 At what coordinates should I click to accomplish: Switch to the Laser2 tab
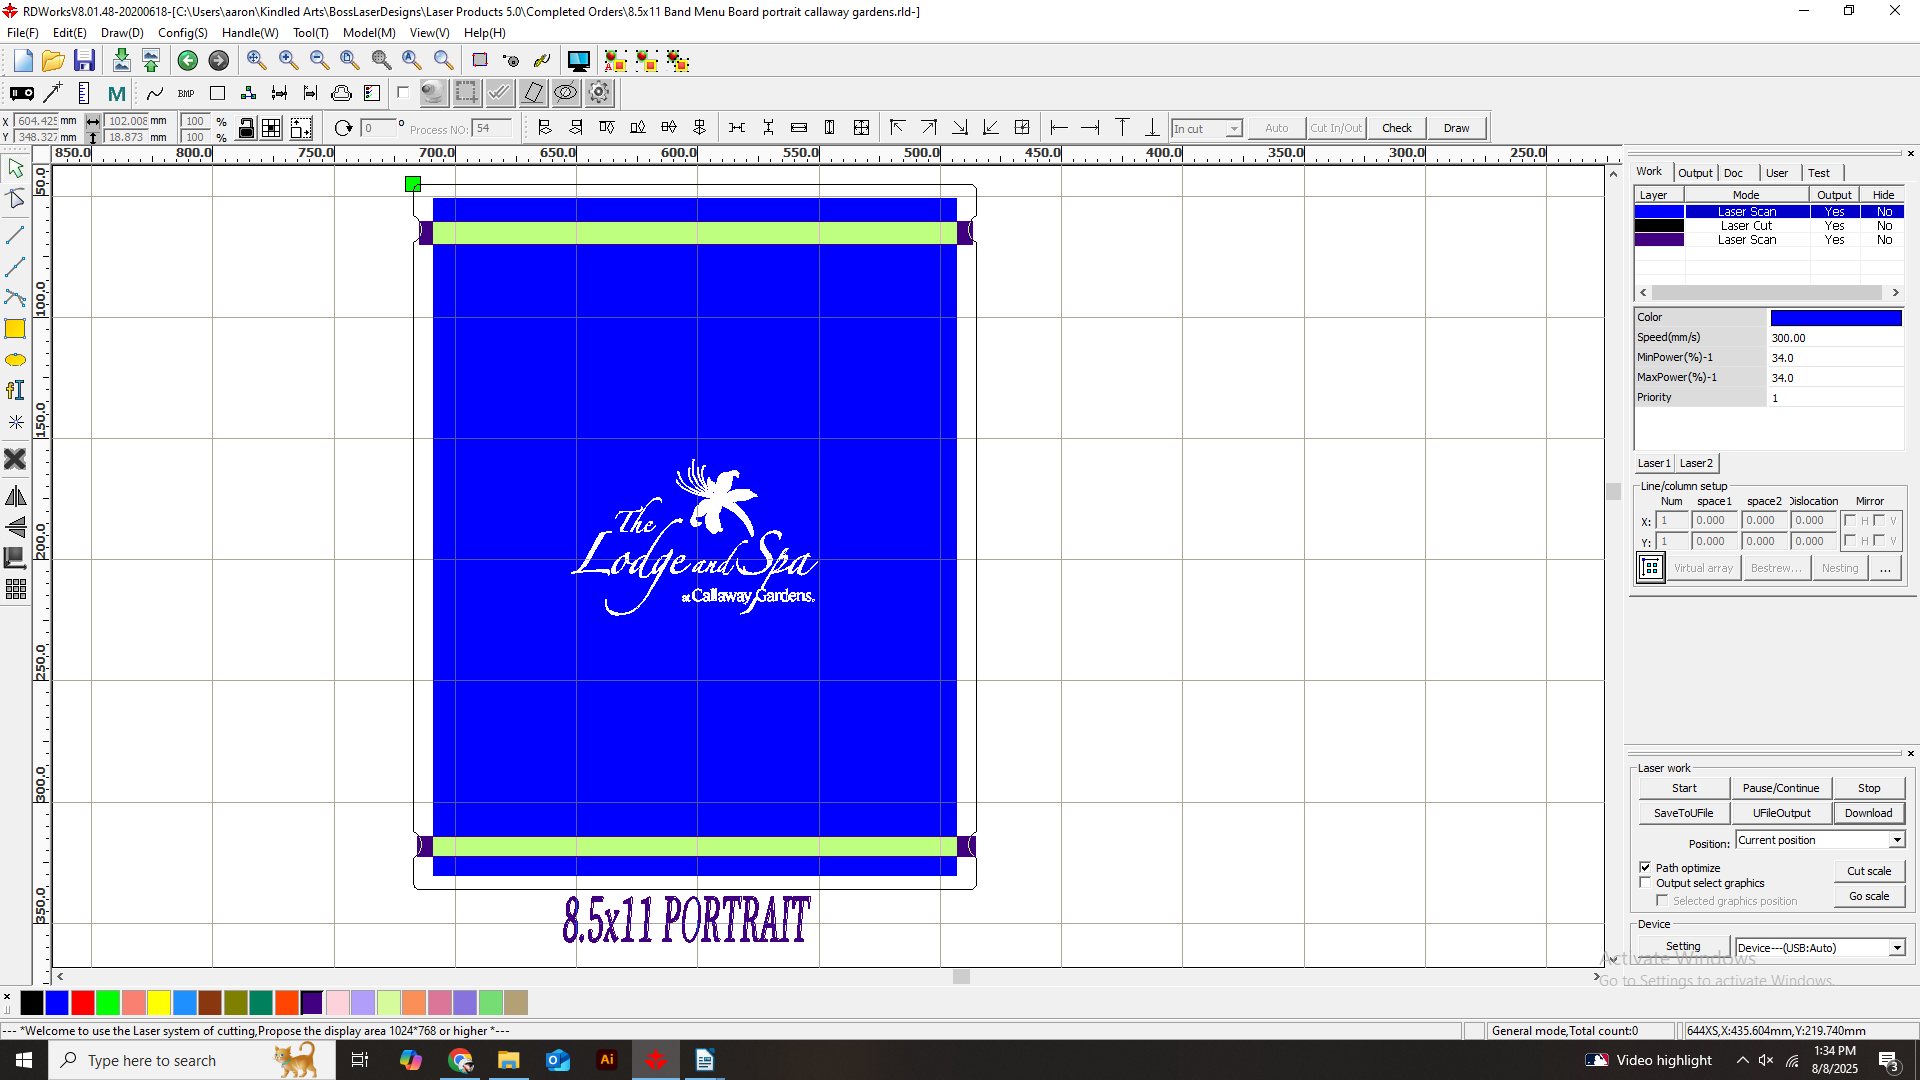[x=1696, y=463]
